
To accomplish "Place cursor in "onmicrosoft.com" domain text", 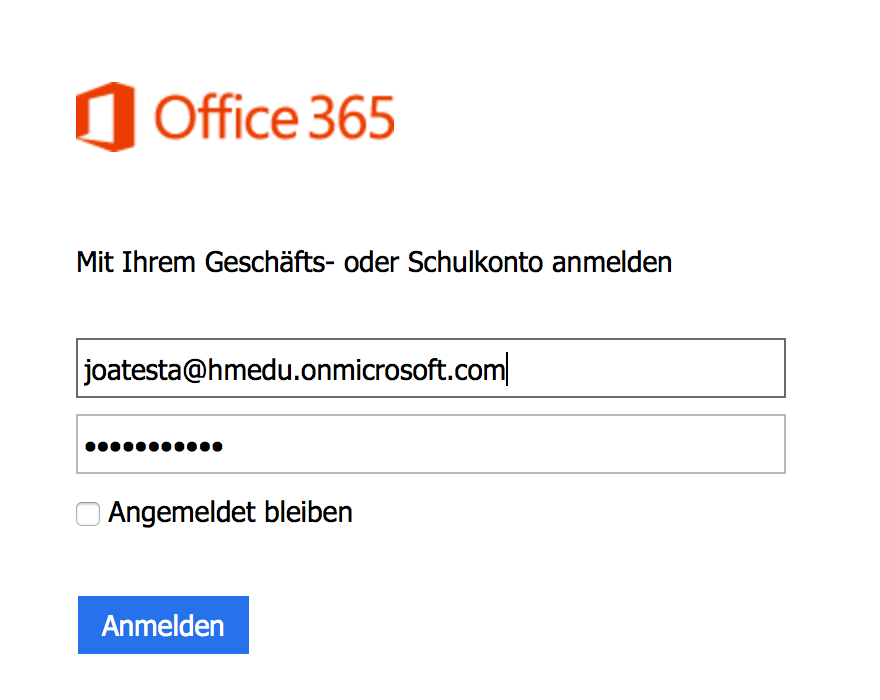I will (x=403, y=370).
